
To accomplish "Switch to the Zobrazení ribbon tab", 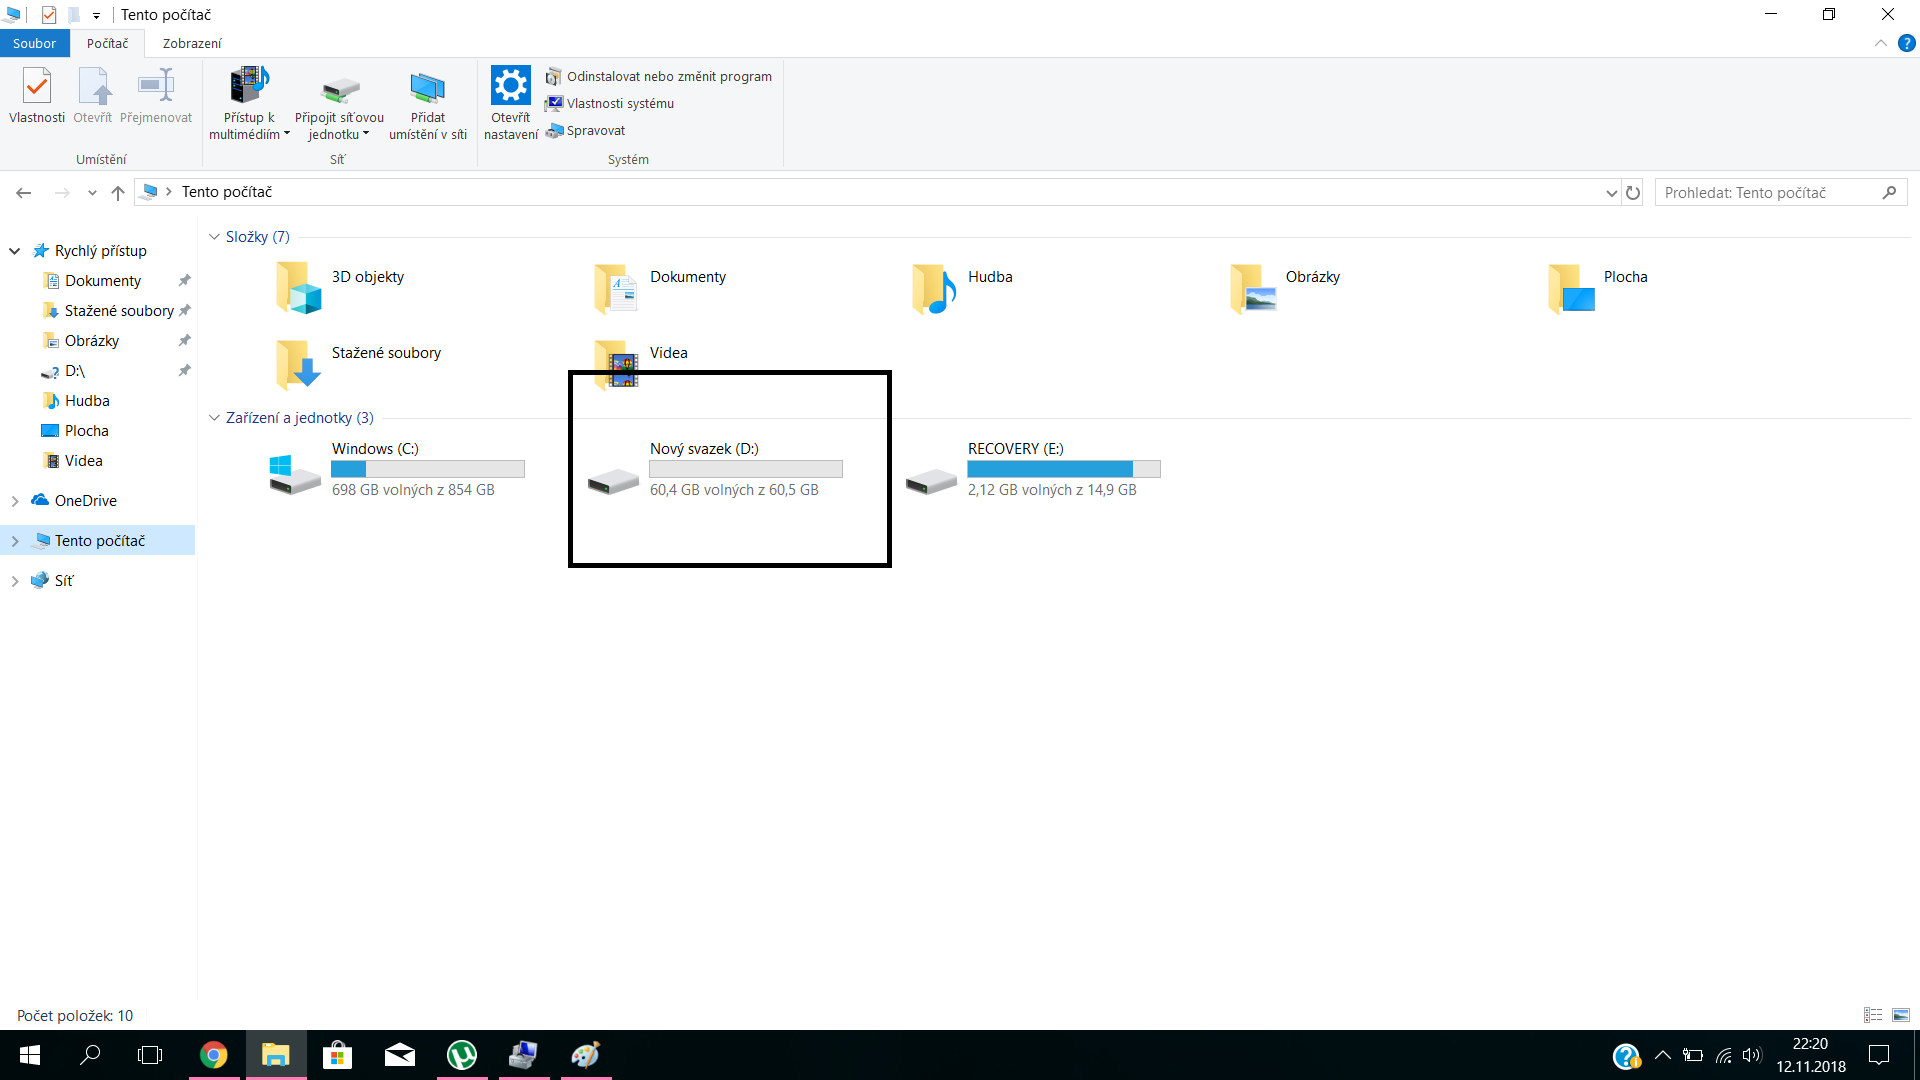I will (x=192, y=44).
